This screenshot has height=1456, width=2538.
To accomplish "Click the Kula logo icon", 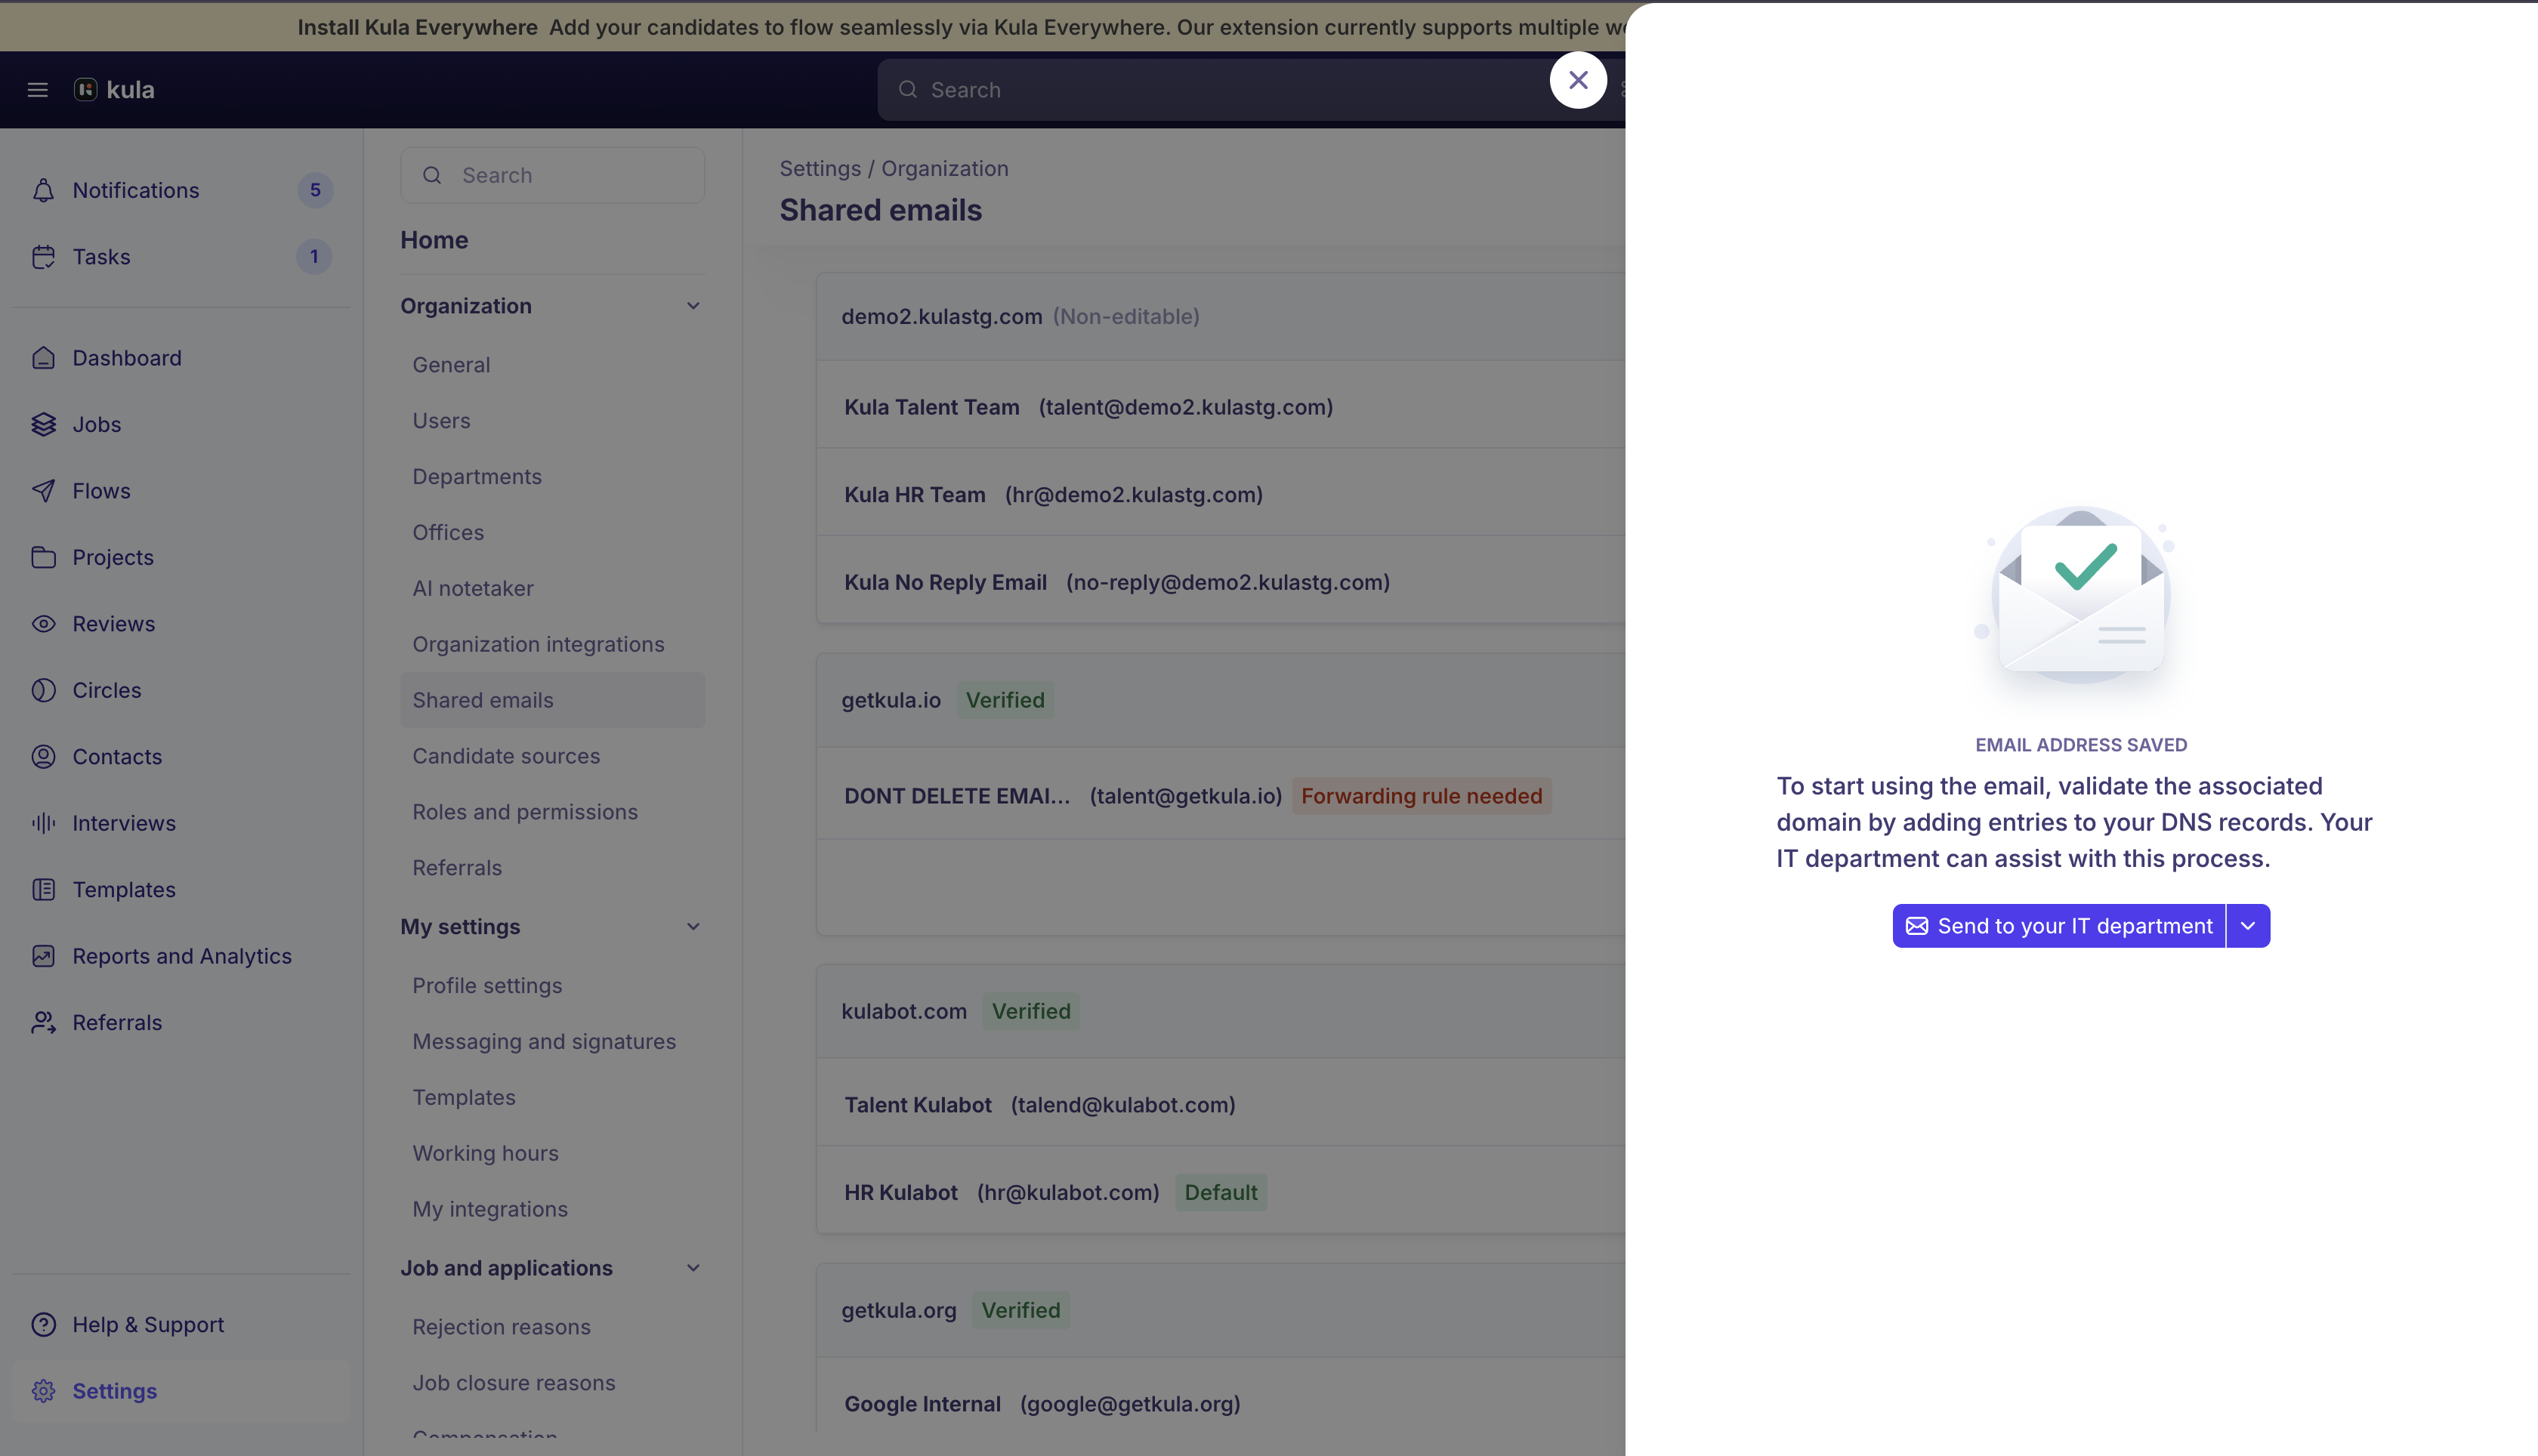I will coord(86,90).
